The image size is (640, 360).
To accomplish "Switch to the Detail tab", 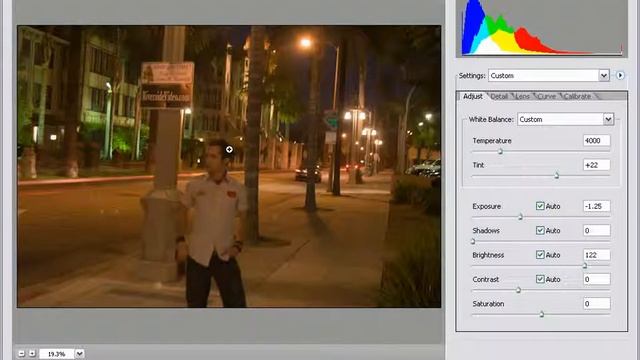I will [499, 96].
